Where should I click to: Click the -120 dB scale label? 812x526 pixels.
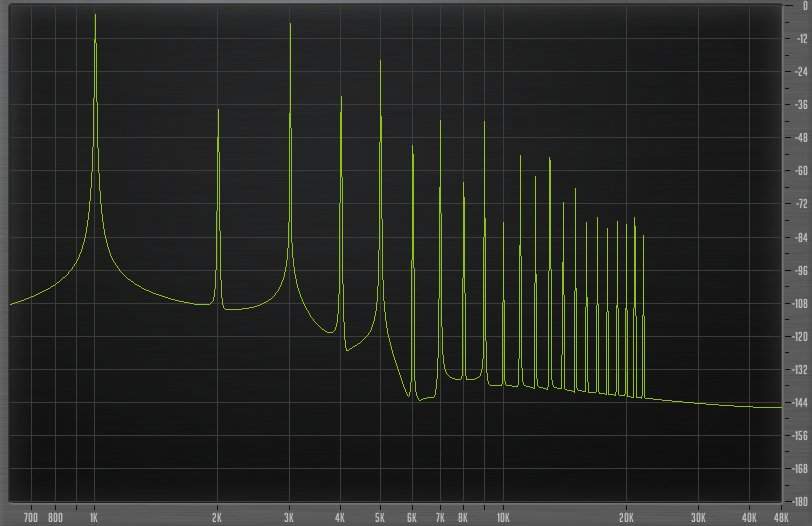[799, 337]
